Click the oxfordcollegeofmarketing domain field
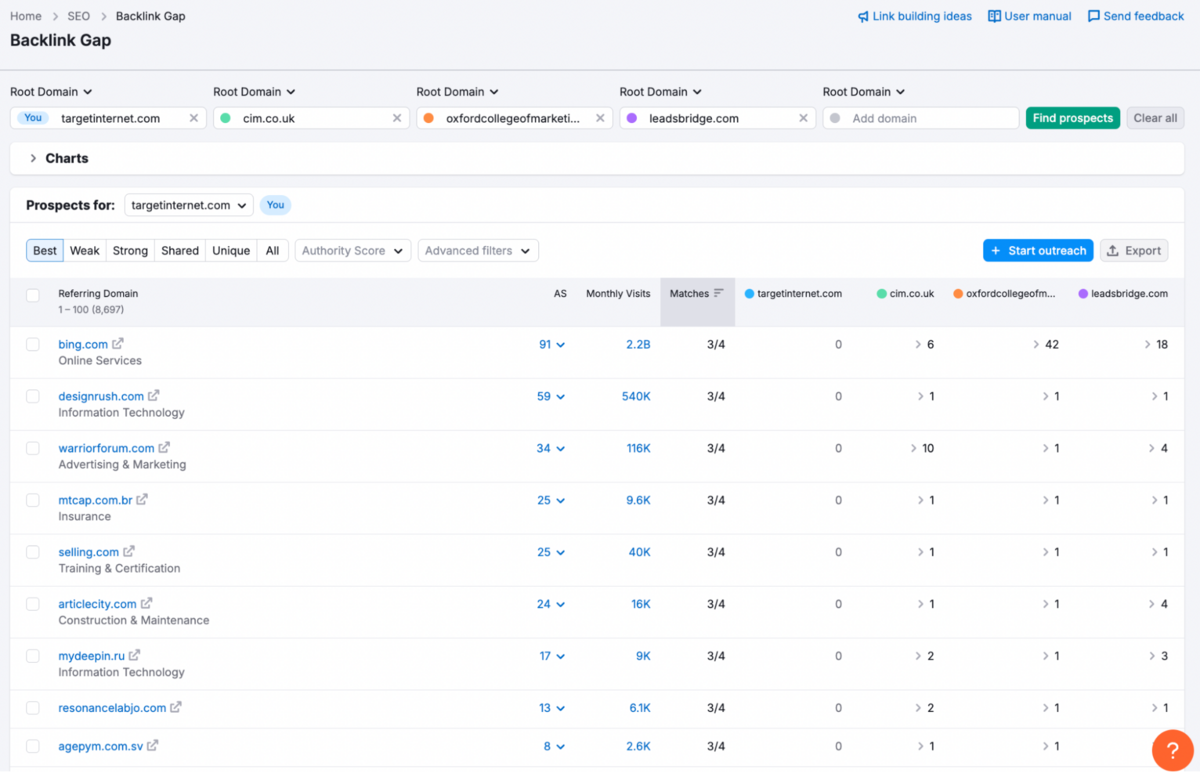Viewport: 1200px width, 772px height. [514, 118]
